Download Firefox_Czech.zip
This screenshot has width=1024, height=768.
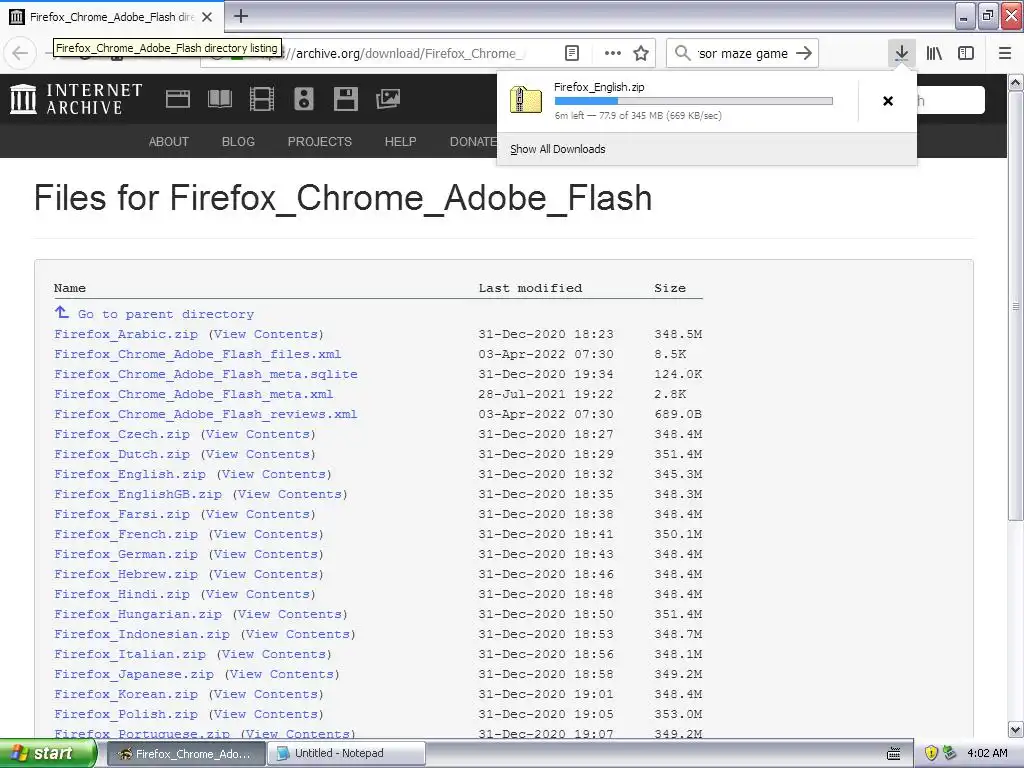click(122, 434)
